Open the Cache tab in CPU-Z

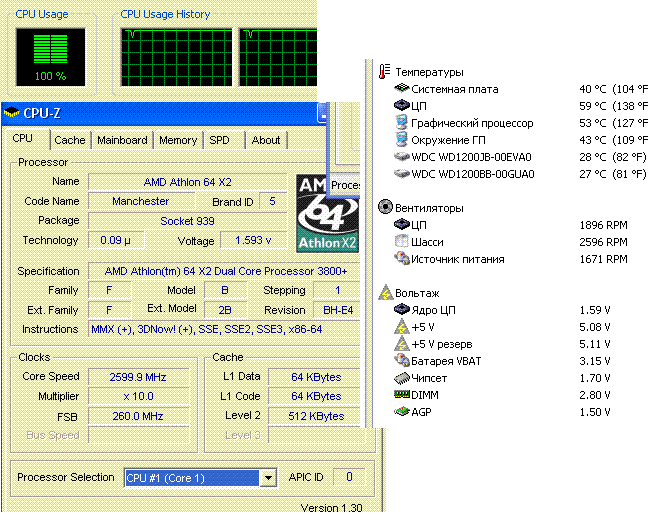click(x=70, y=140)
